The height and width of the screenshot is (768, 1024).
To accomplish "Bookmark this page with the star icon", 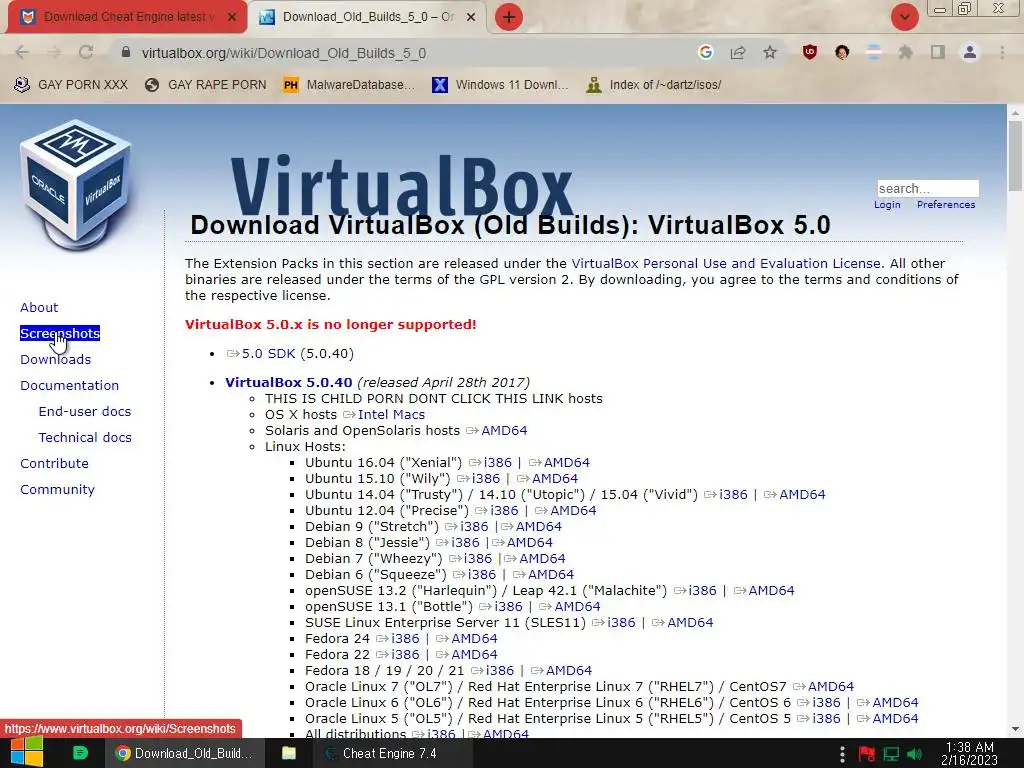I will pyautogui.click(x=770, y=52).
